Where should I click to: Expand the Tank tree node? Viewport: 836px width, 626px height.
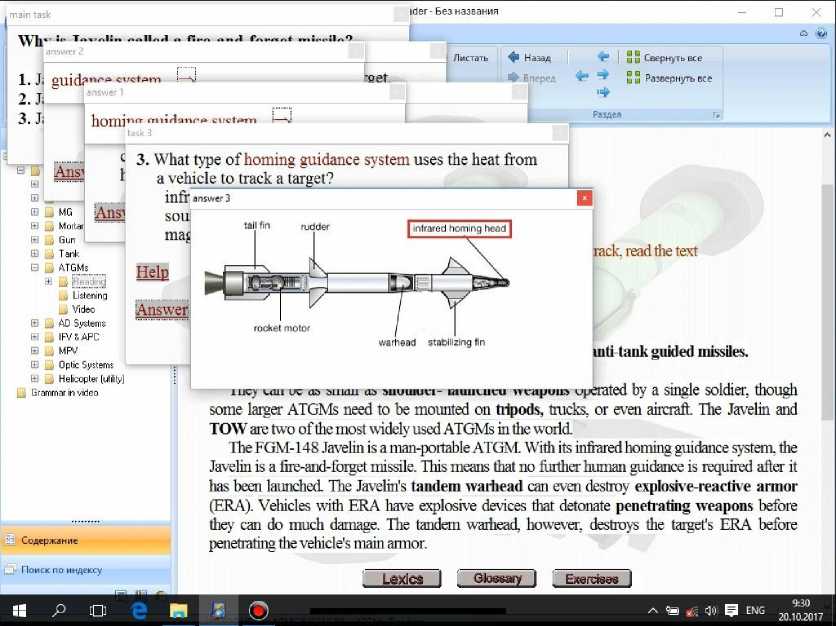[x=35, y=253]
